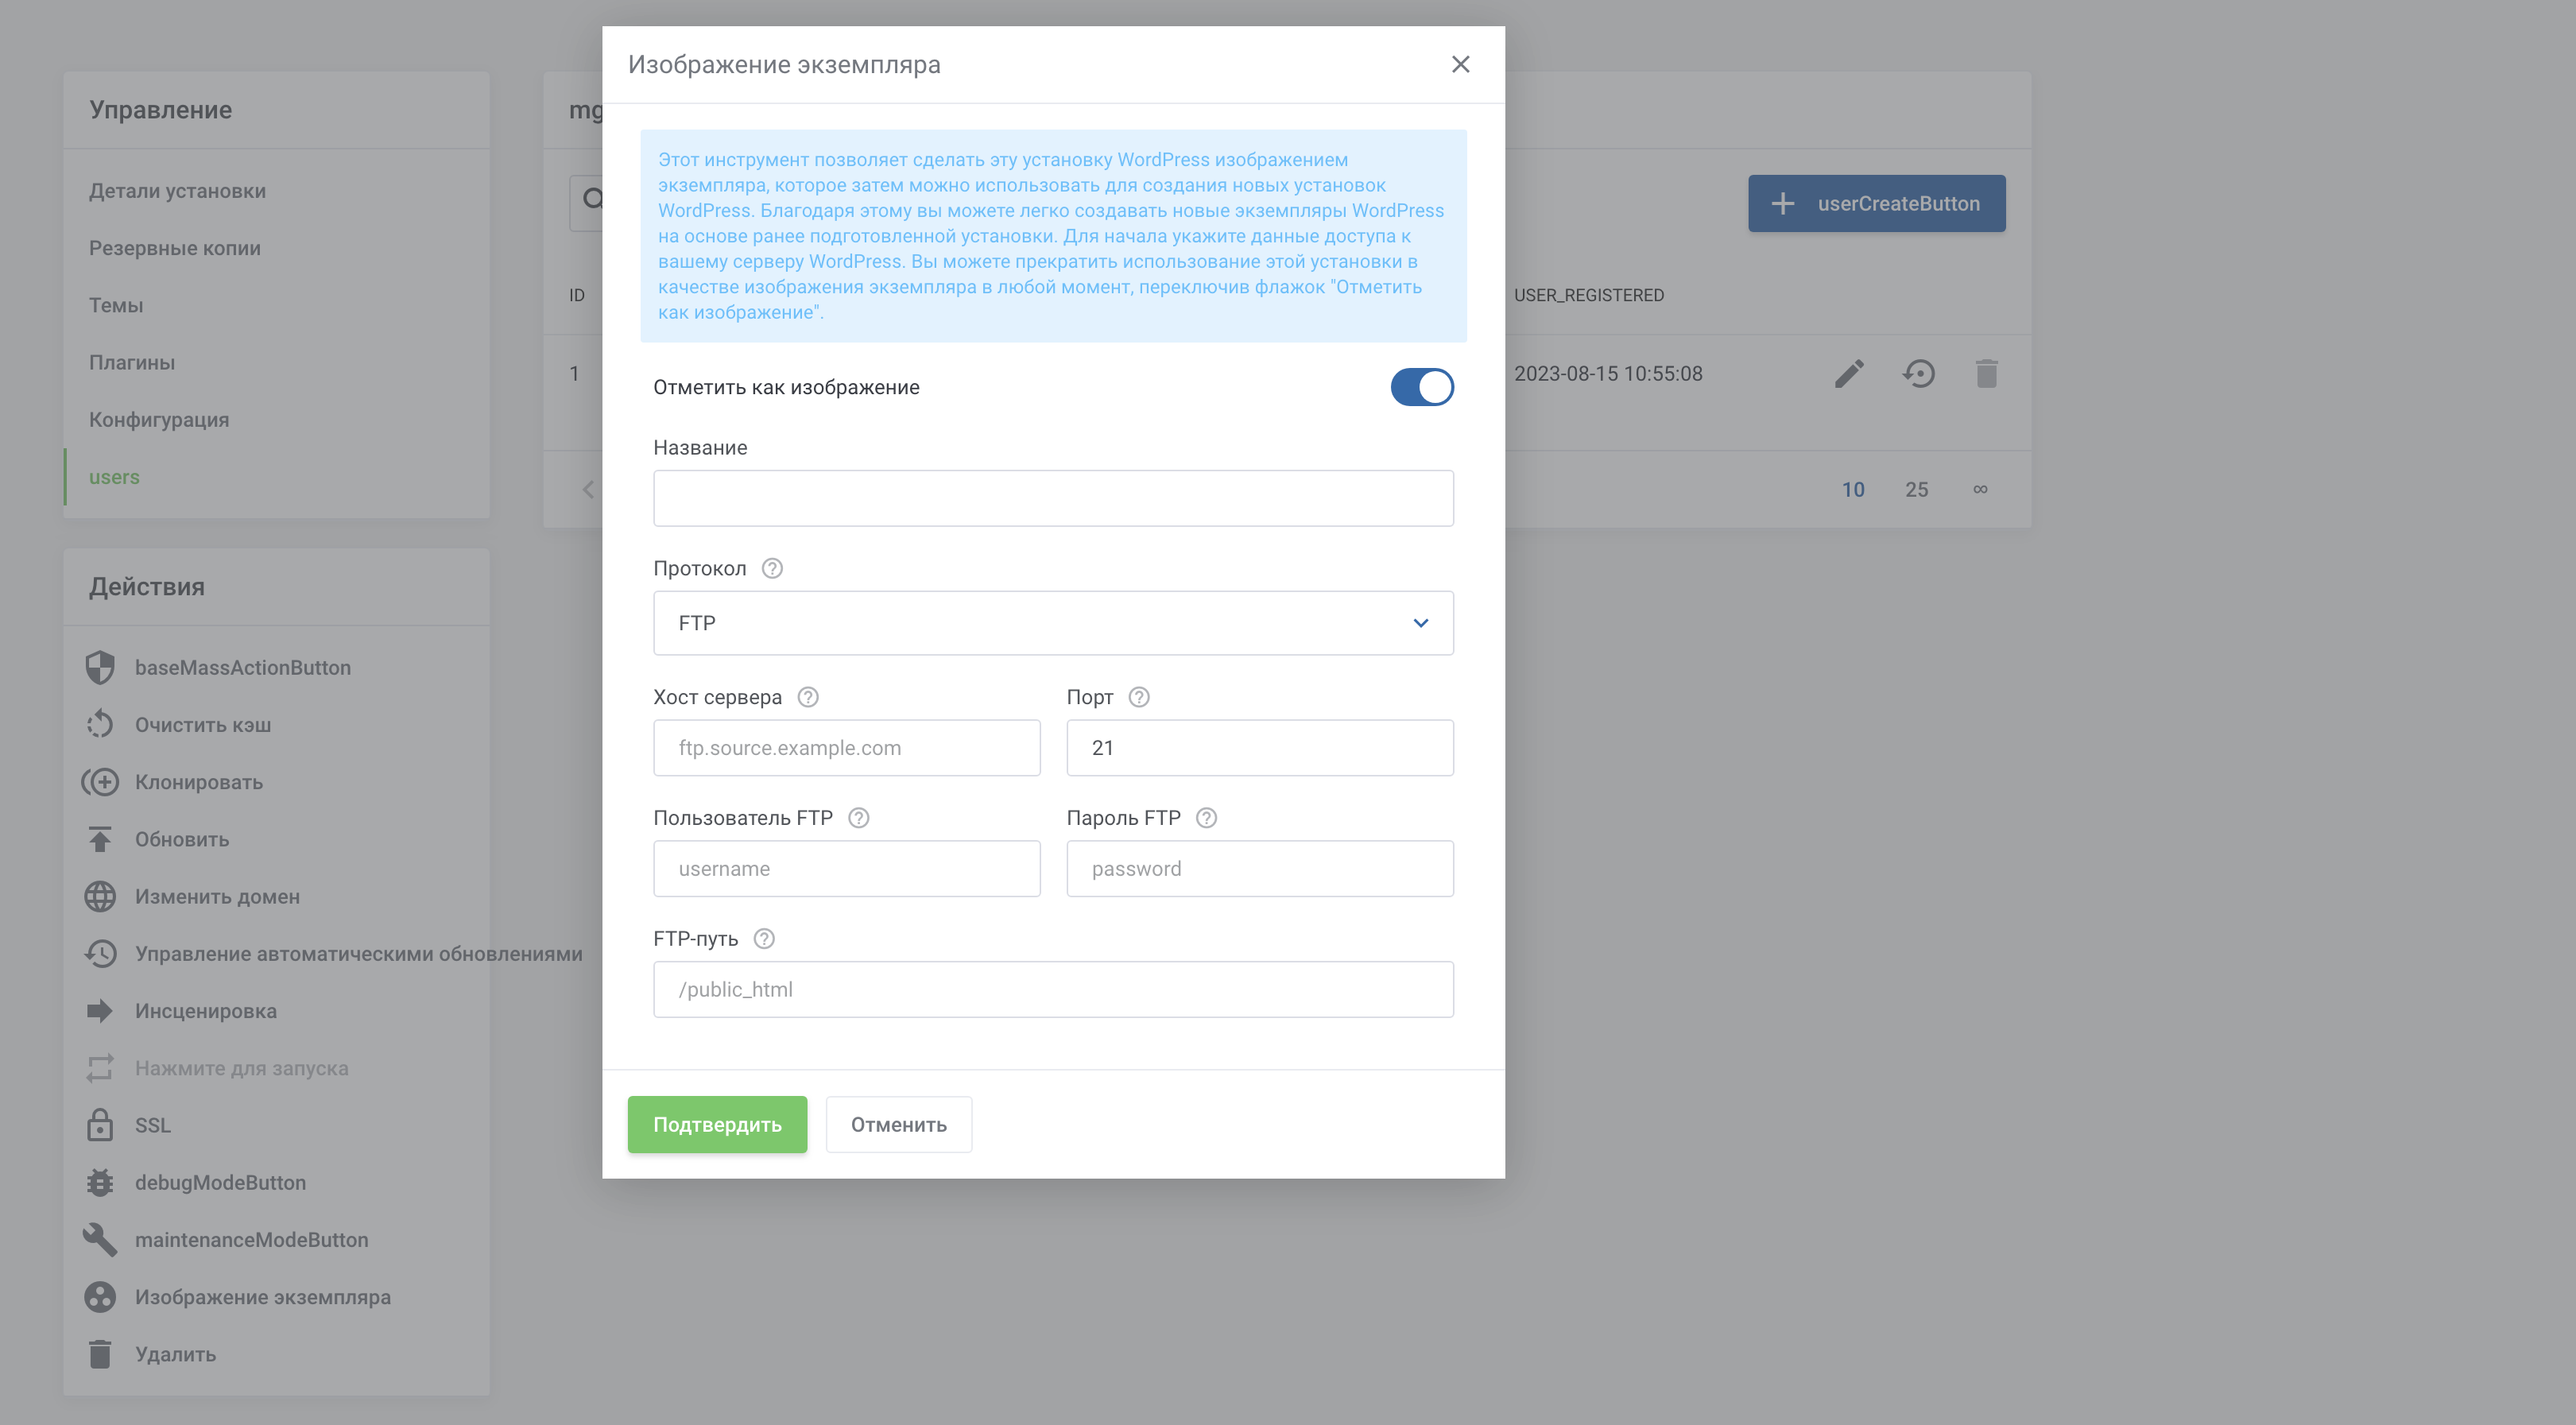Click the baseMassActionButton shield icon
The image size is (2576, 1425).
point(100,668)
